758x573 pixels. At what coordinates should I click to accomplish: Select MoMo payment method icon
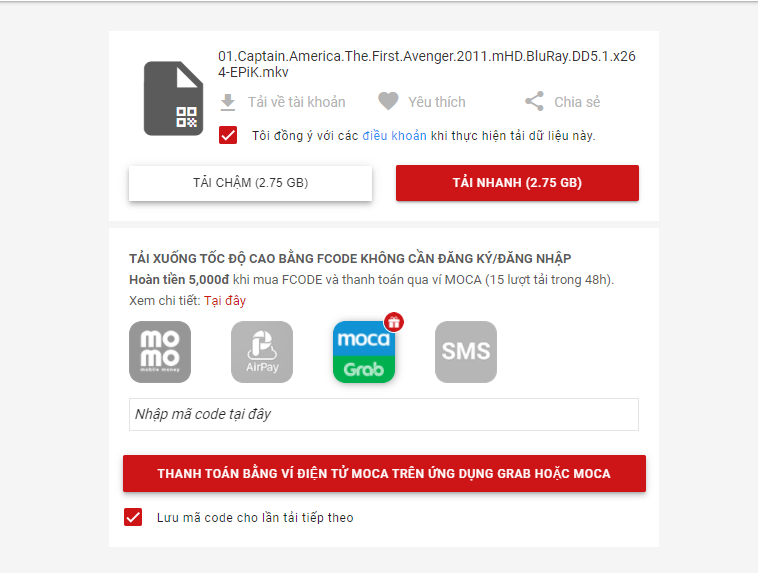(160, 352)
